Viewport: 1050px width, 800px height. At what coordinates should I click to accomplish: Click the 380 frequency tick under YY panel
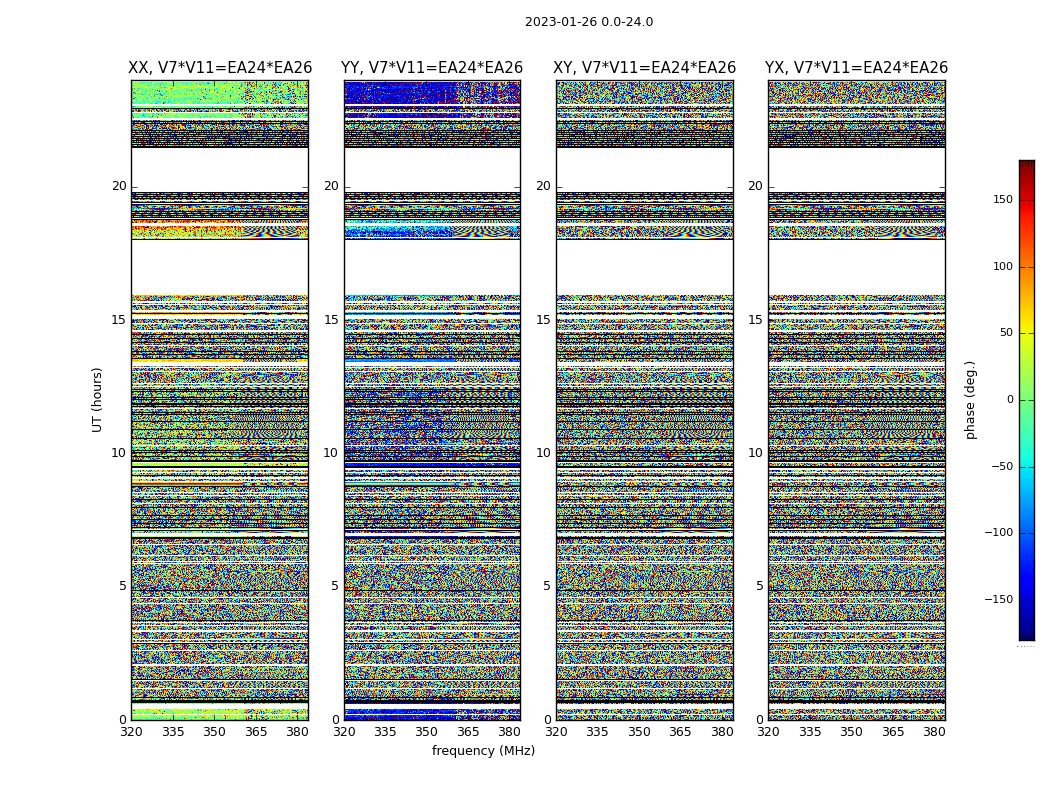[x=510, y=732]
